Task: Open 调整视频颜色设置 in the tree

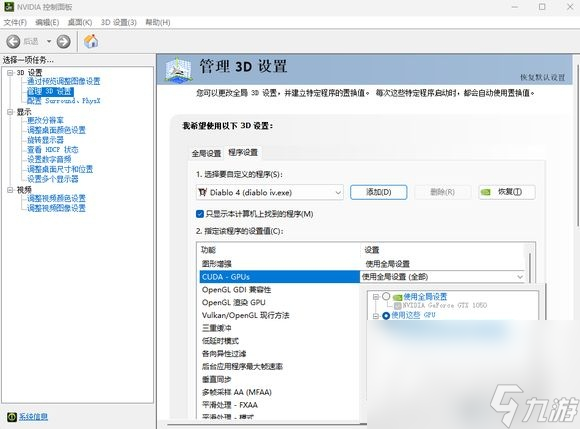Action: [x=56, y=198]
